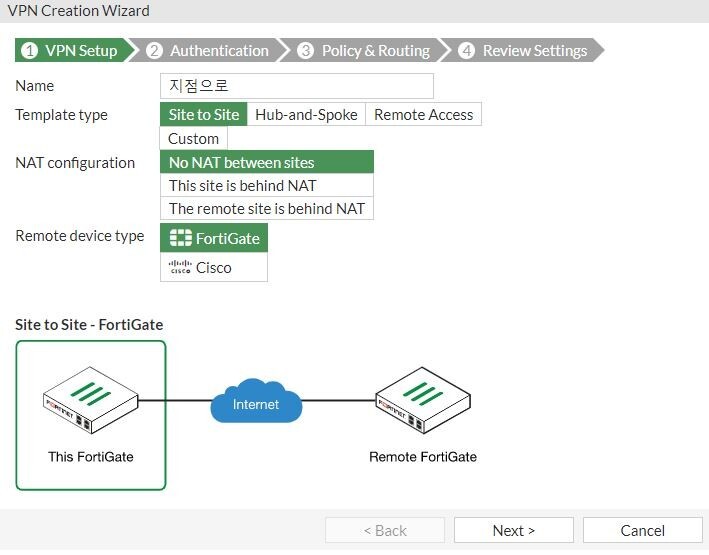Click the Internet cloud icon
The width and height of the screenshot is (709, 555).
(x=256, y=401)
